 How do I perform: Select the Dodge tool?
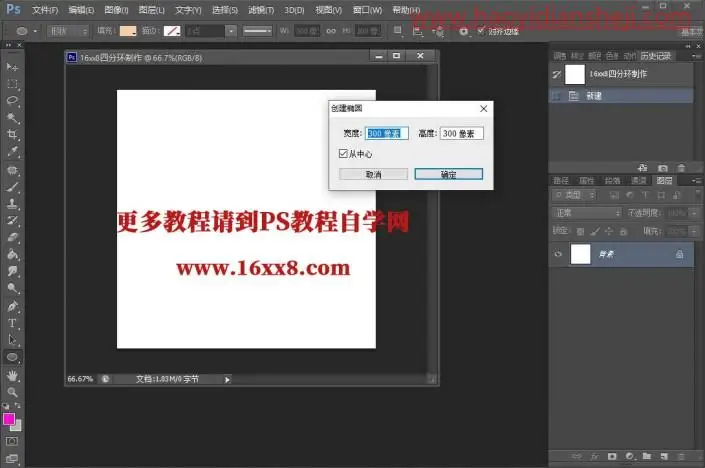coord(12,288)
